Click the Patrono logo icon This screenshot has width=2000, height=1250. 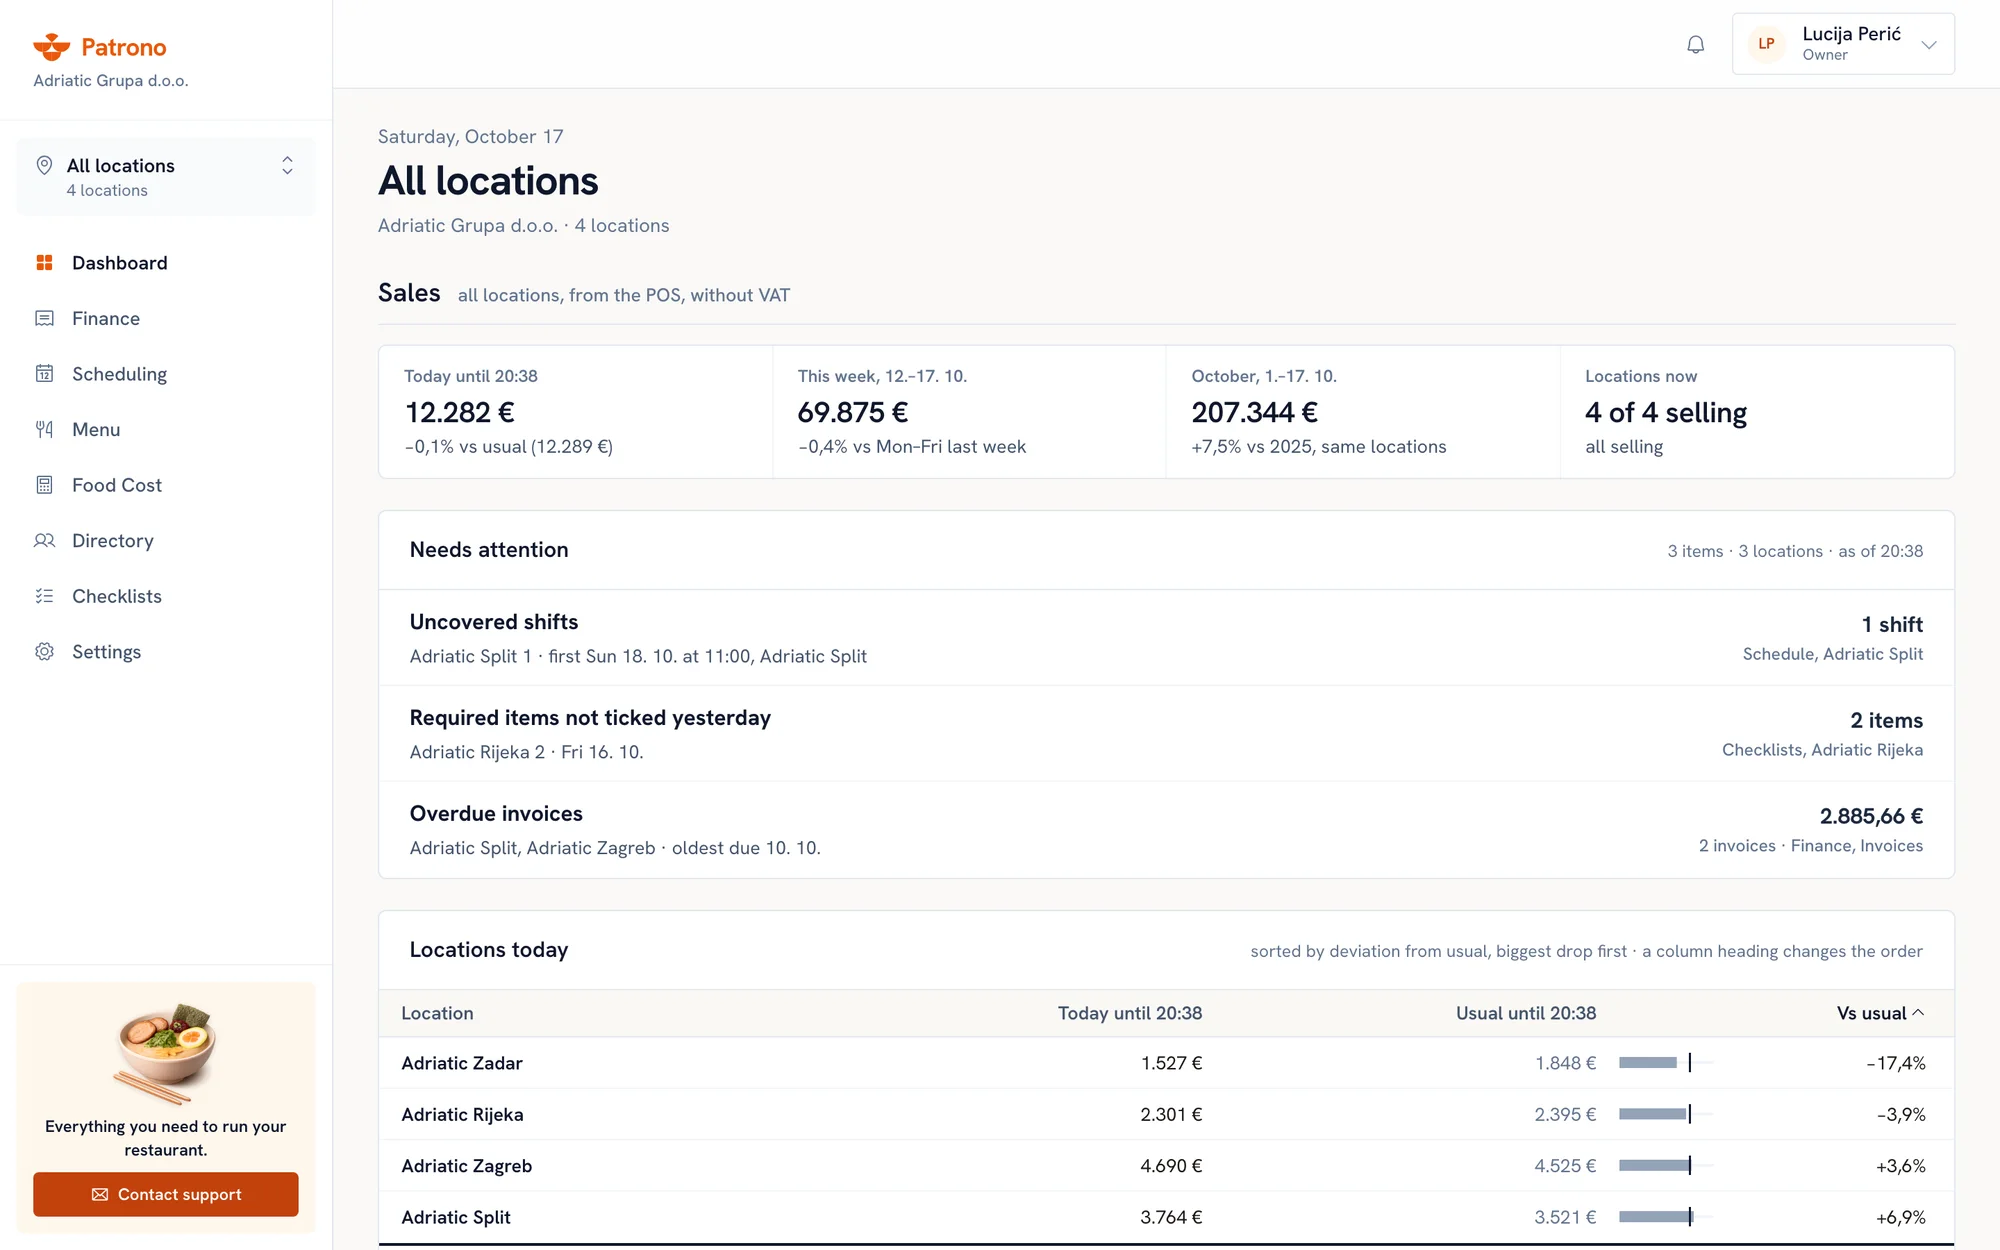coord(52,46)
